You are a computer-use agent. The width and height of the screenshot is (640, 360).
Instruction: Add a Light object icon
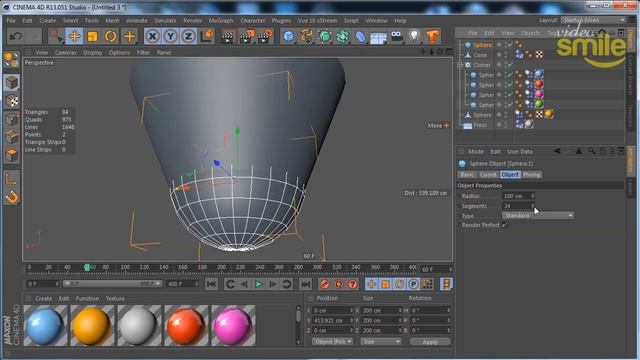coord(414,36)
